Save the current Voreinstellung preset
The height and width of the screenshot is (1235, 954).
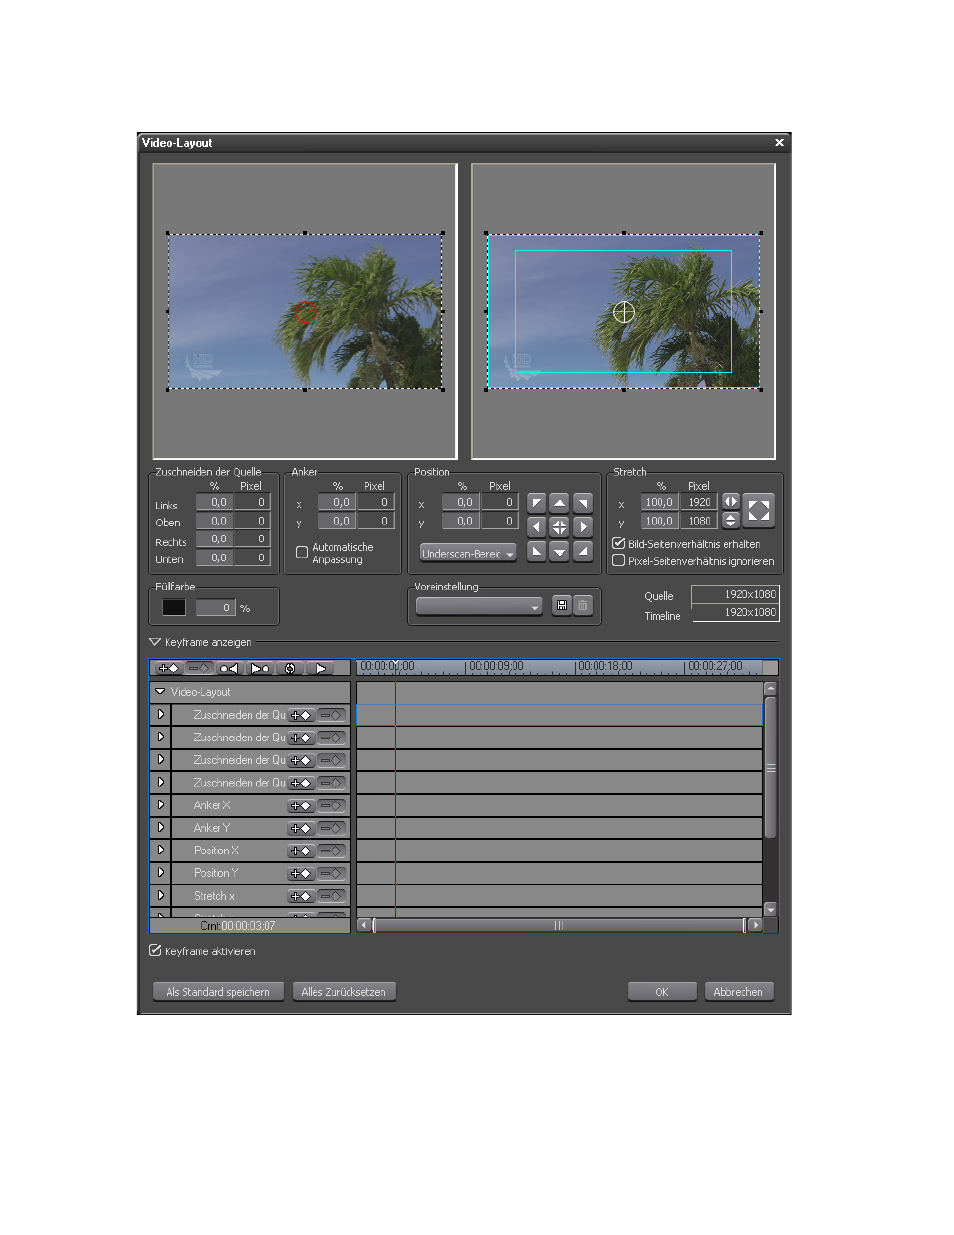tap(562, 606)
